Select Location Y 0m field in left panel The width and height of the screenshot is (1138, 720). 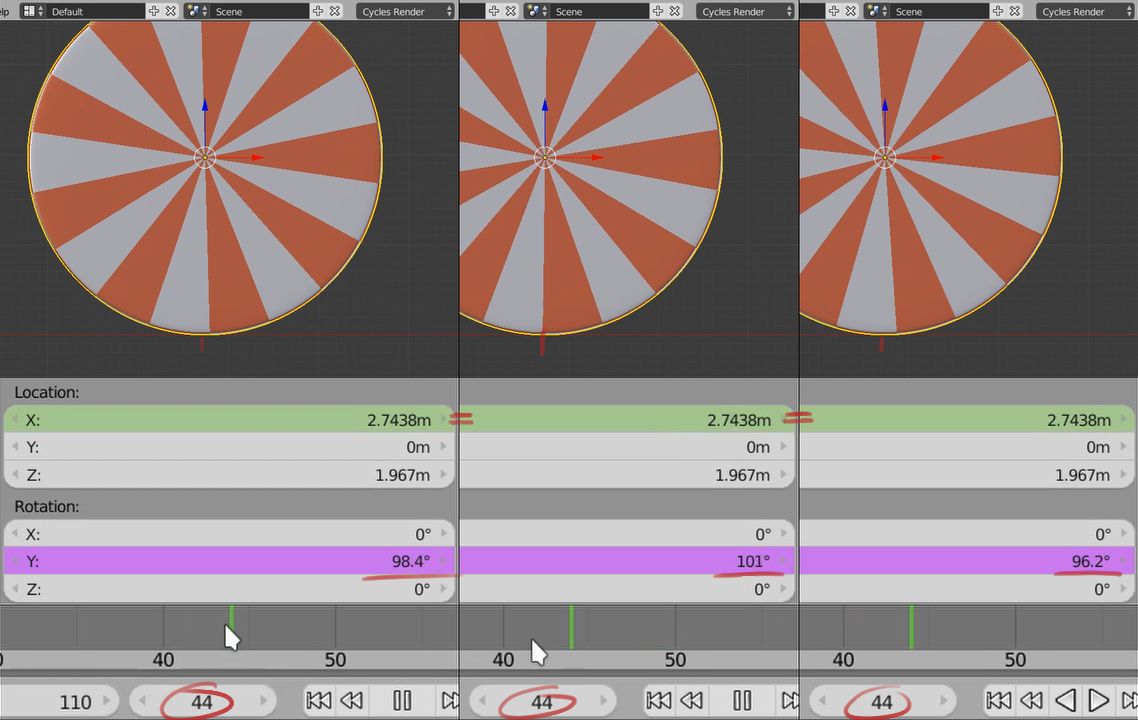tap(229, 447)
